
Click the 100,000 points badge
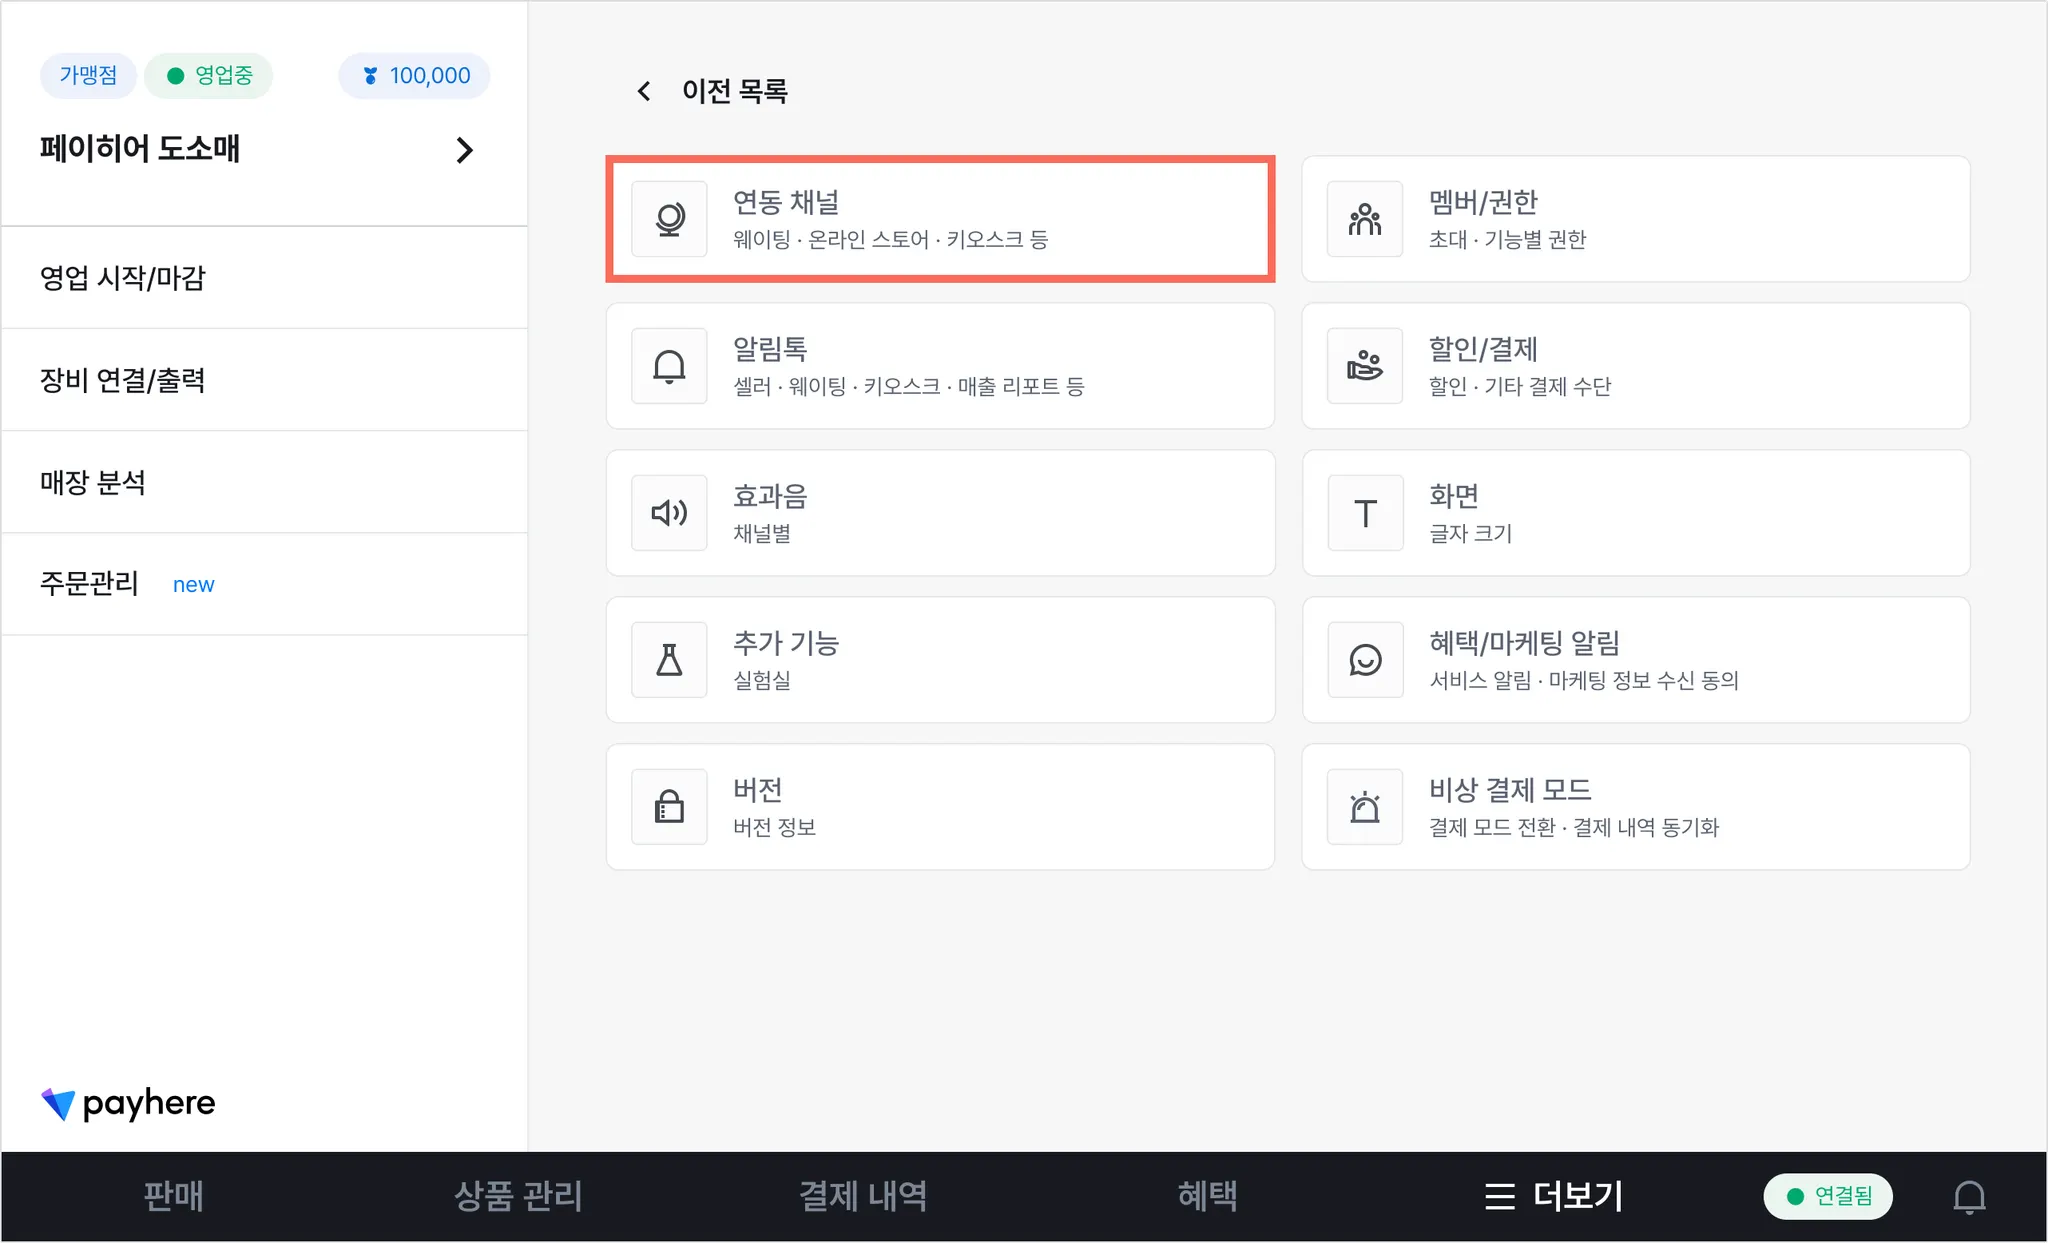tap(415, 76)
